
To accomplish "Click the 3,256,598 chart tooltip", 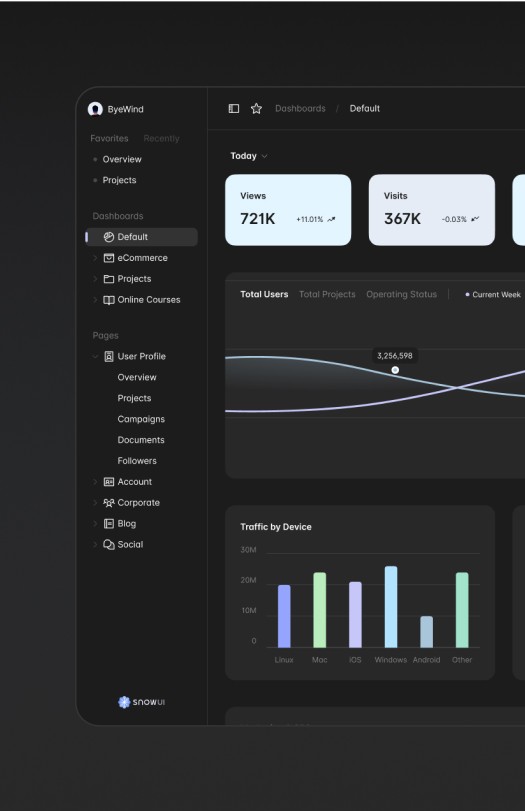I will click(x=395, y=356).
